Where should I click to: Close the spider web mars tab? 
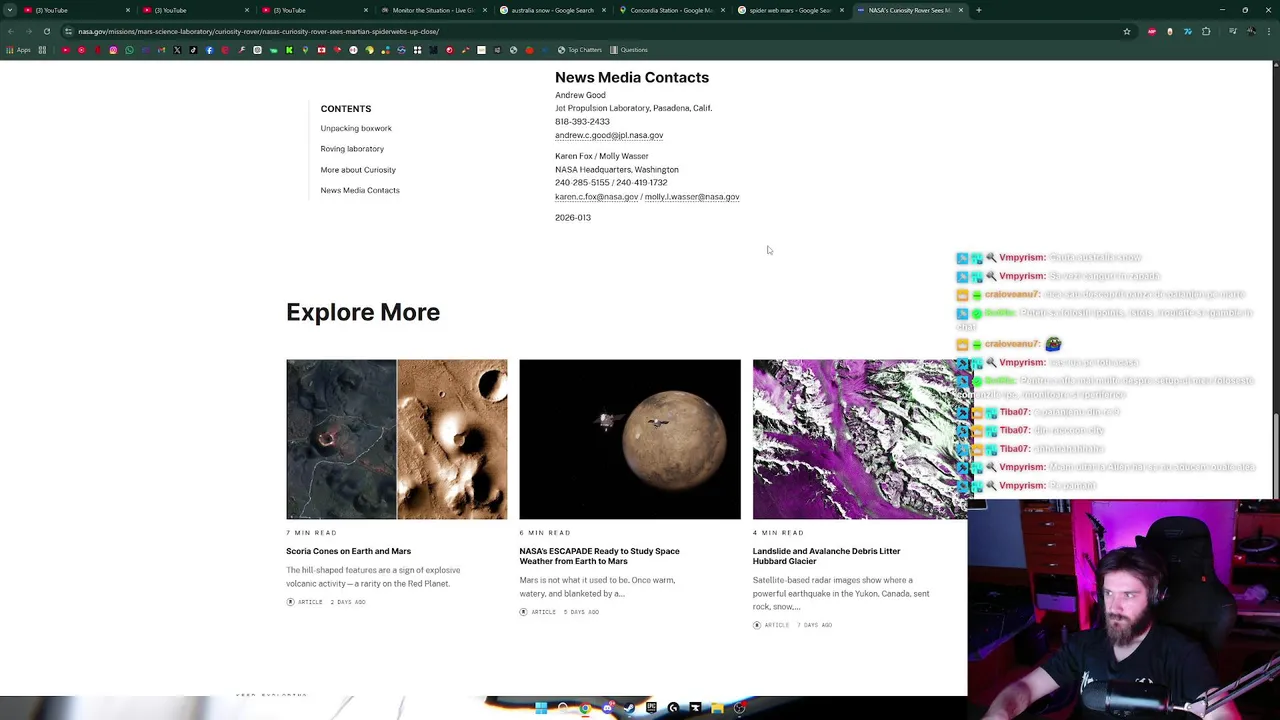(841, 10)
